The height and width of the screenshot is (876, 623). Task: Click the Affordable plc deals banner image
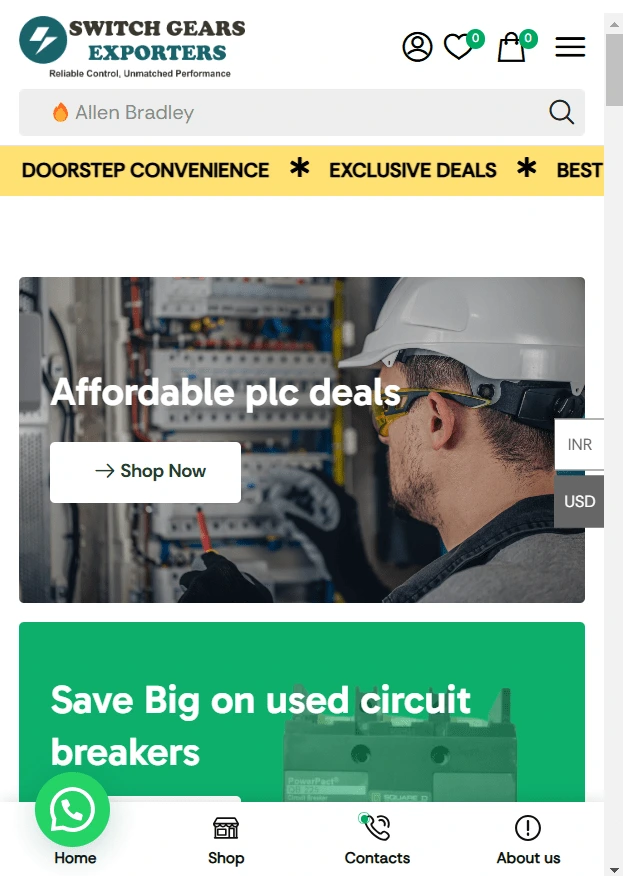pyautogui.click(x=302, y=440)
